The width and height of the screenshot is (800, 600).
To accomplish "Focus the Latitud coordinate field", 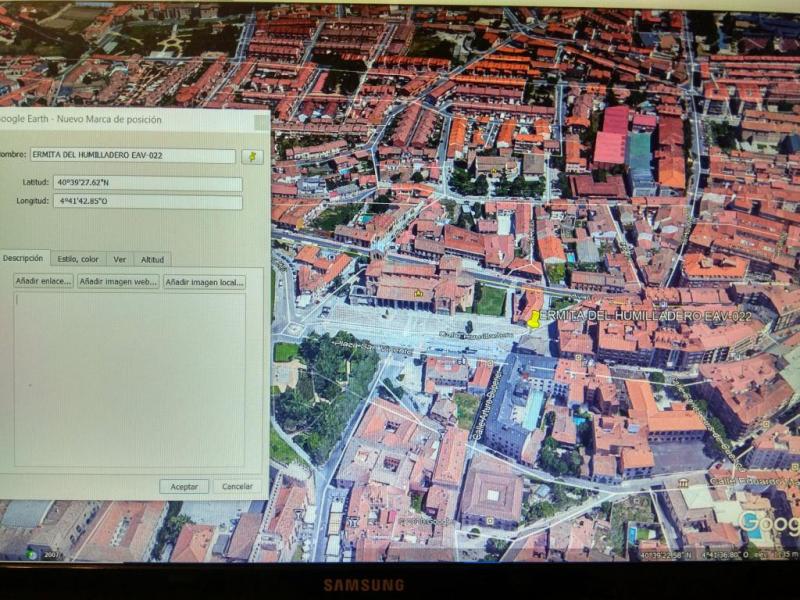I will (147, 184).
